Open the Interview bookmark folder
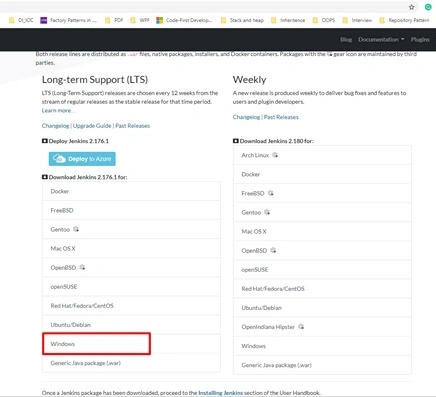 click(x=357, y=20)
